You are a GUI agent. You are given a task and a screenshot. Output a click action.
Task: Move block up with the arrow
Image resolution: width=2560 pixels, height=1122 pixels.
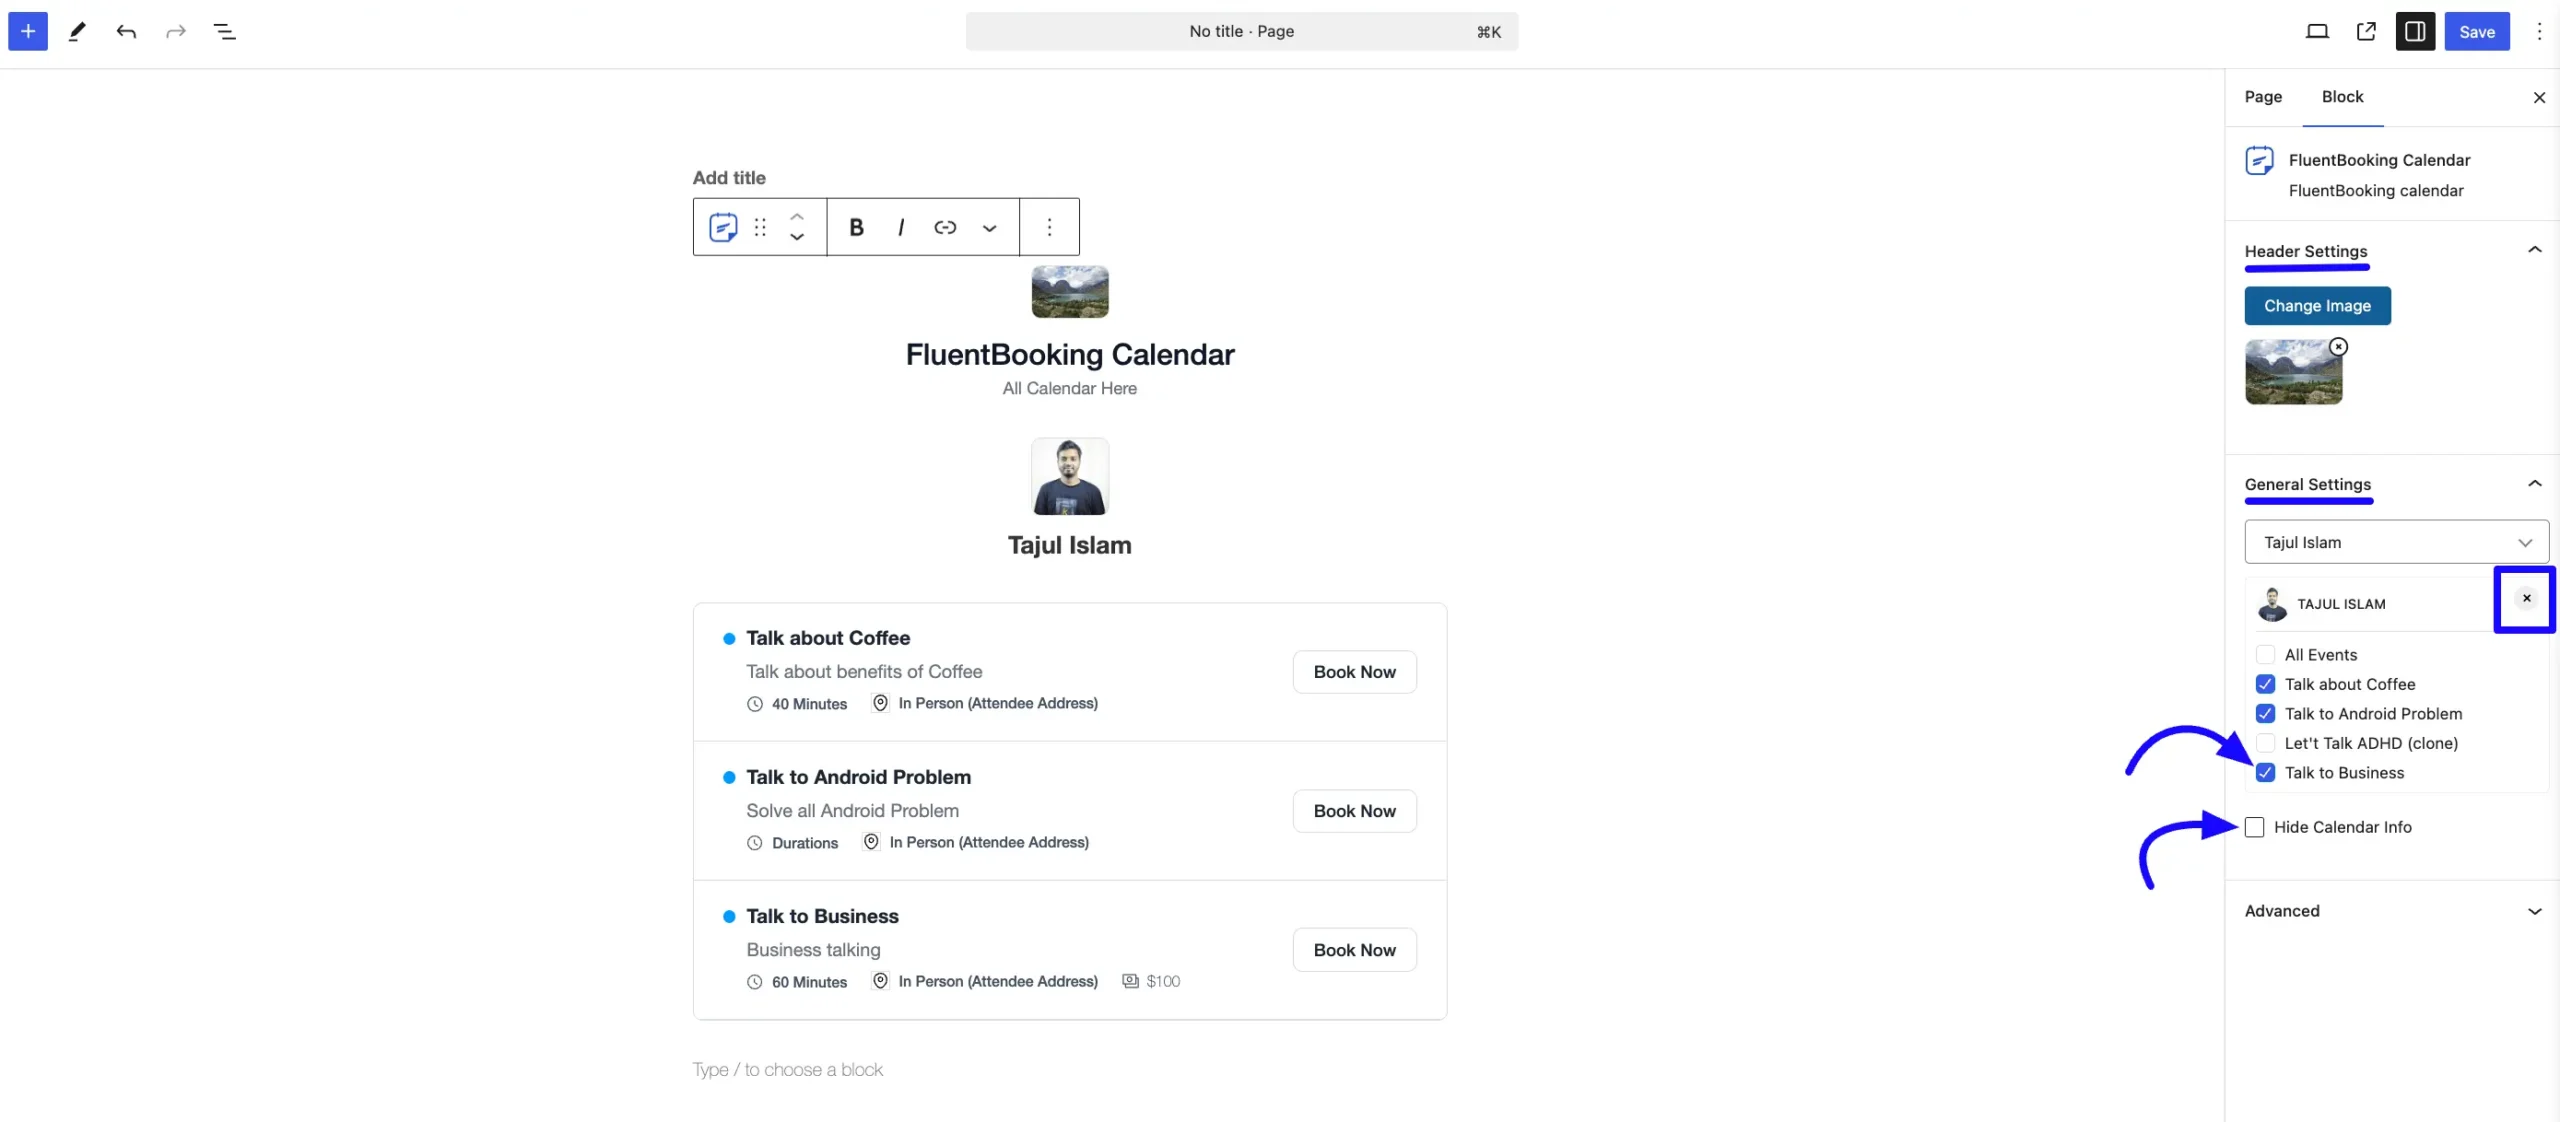(x=797, y=216)
